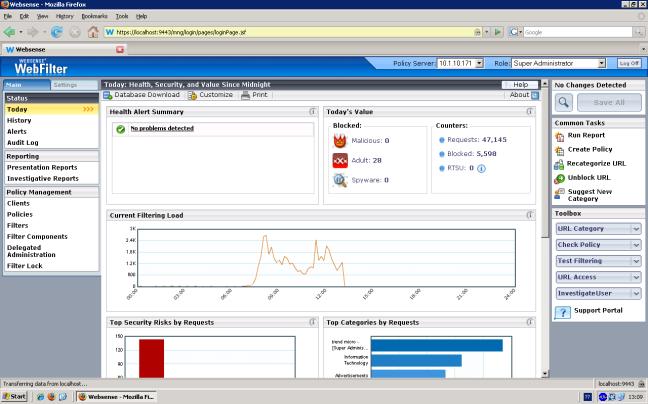Click the Support Portal question mark icon
The image size is (648, 404).
562,312
